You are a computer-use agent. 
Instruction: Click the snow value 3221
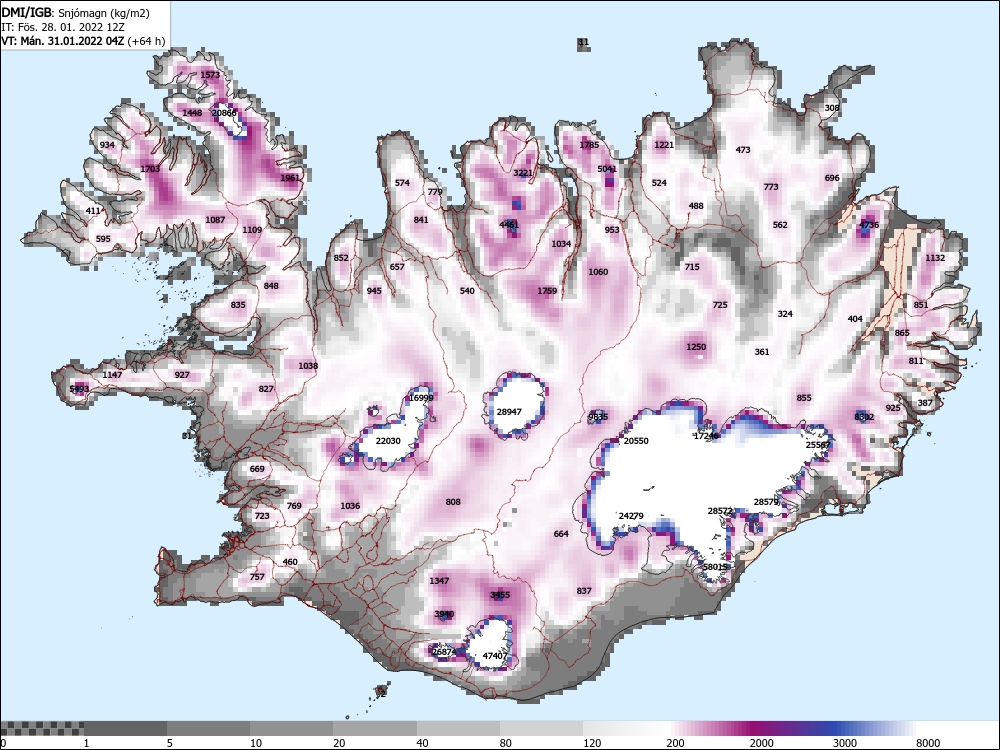point(523,173)
